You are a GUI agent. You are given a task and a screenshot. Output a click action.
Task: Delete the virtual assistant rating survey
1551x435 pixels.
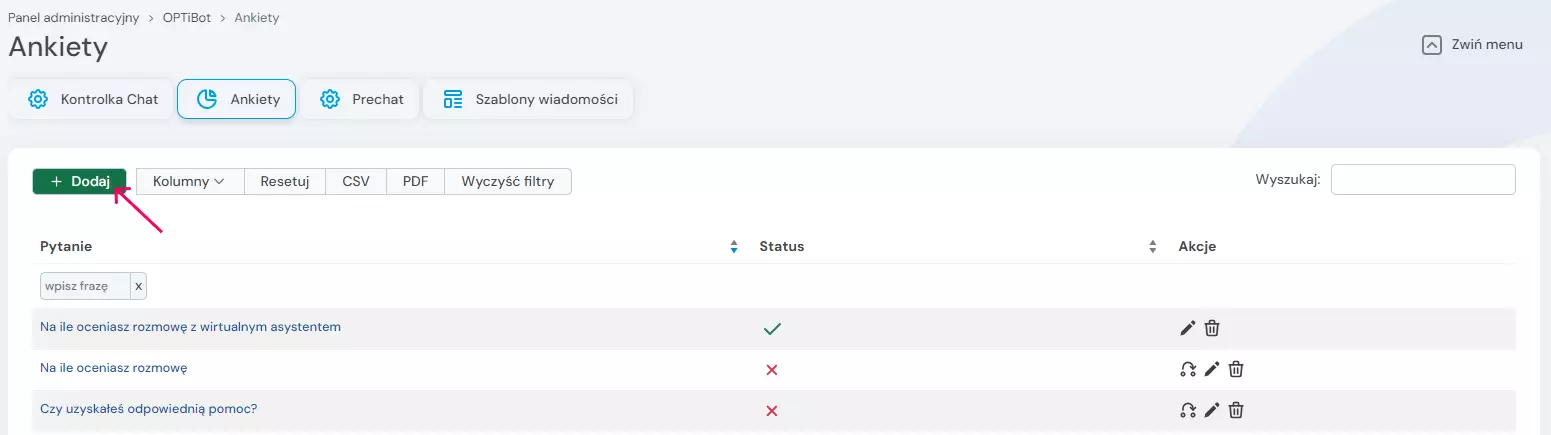(1212, 328)
